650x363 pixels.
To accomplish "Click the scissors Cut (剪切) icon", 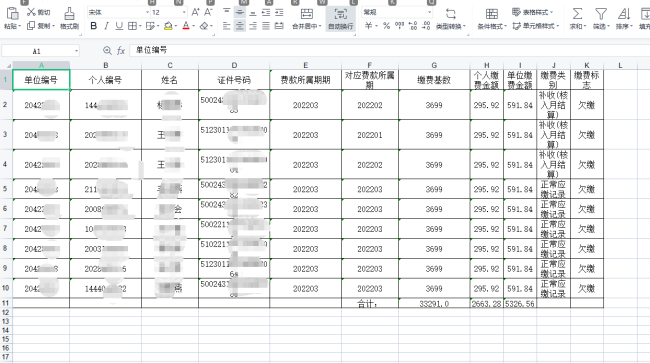I will [x=31, y=12].
